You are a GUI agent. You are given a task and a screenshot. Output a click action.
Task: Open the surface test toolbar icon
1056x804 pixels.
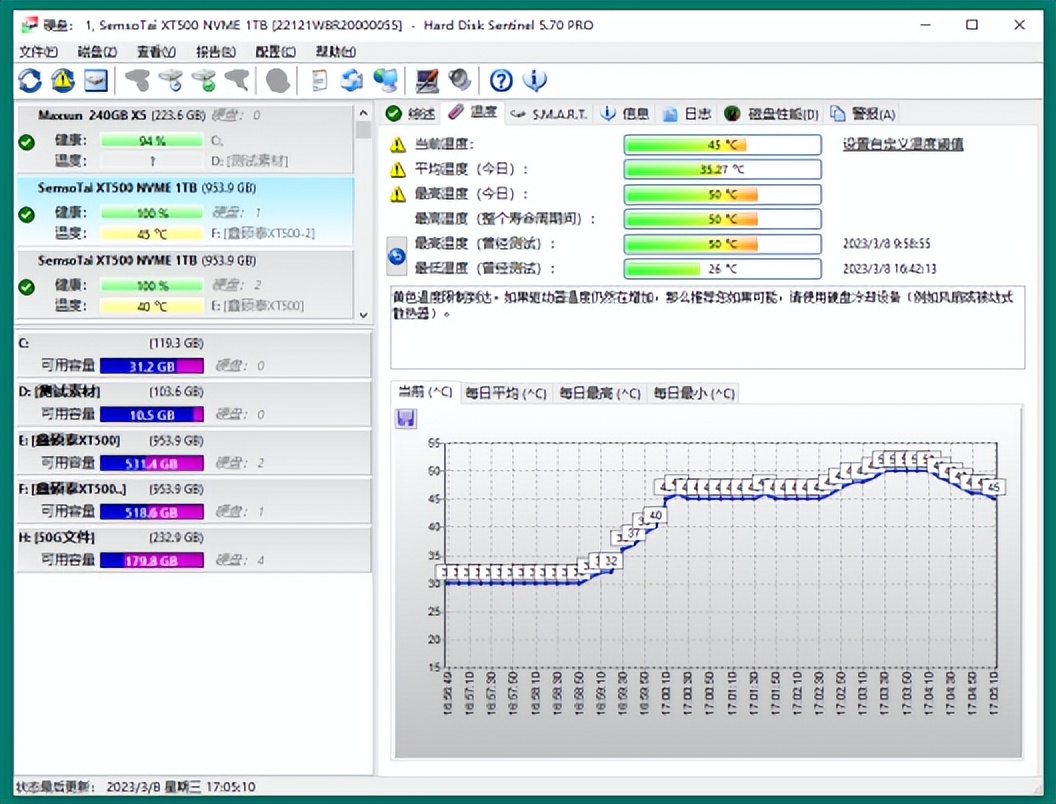point(426,80)
